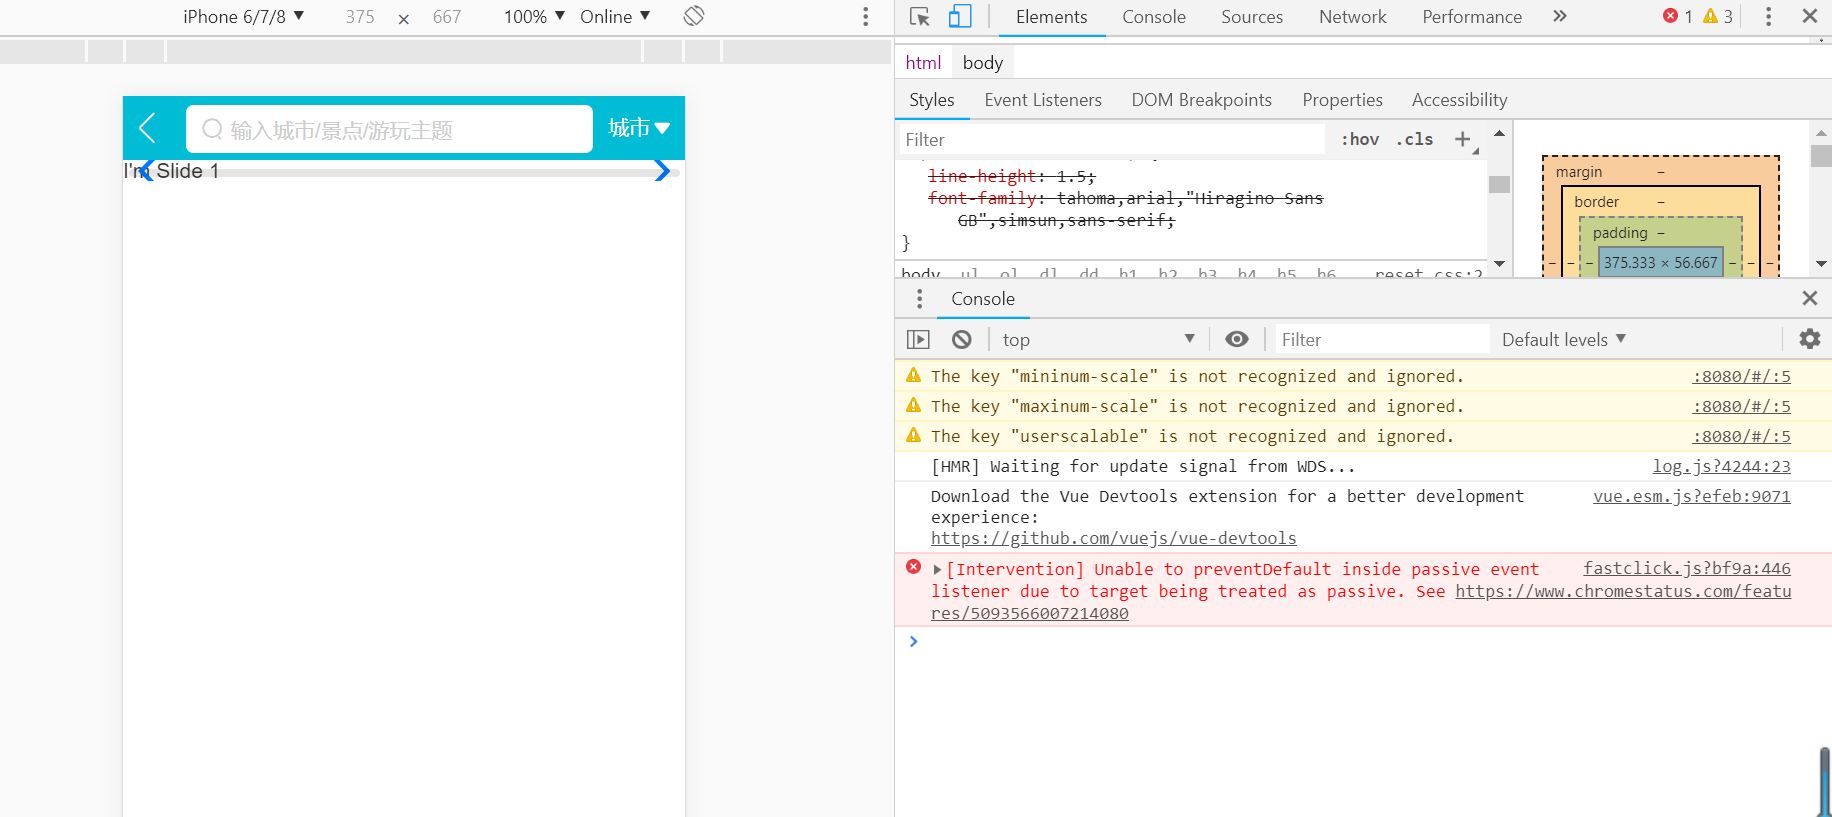Image resolution: width=1832 pixels, height=817 pixels.
Task: Click the next slide arrow
Action: click(x=662, y=171)
